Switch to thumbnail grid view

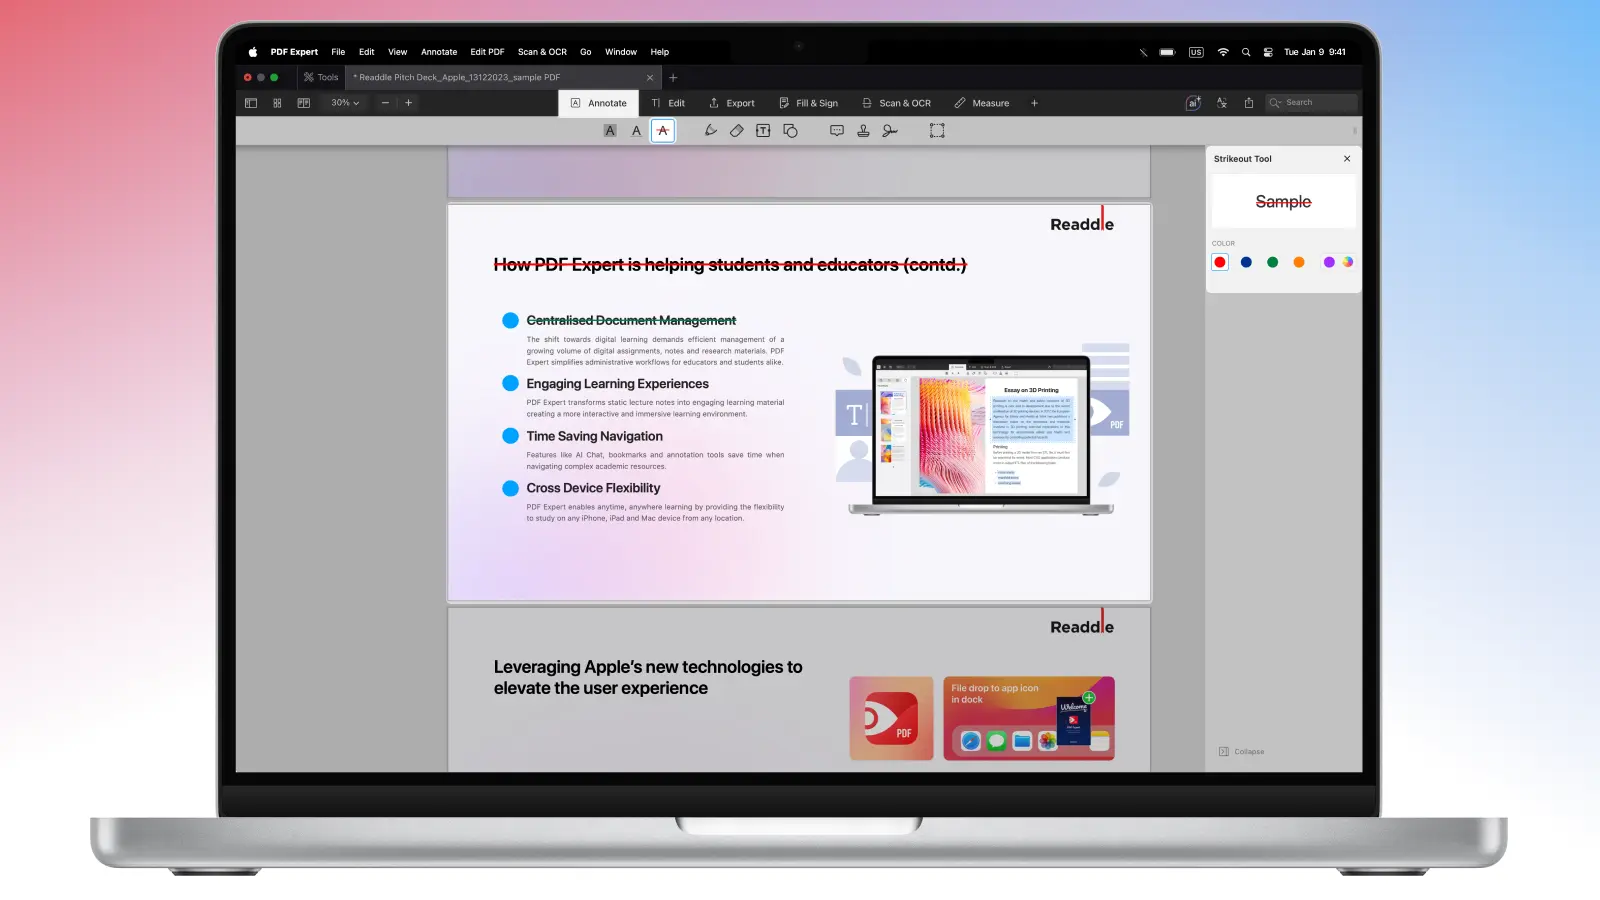(x=277, y=103)
